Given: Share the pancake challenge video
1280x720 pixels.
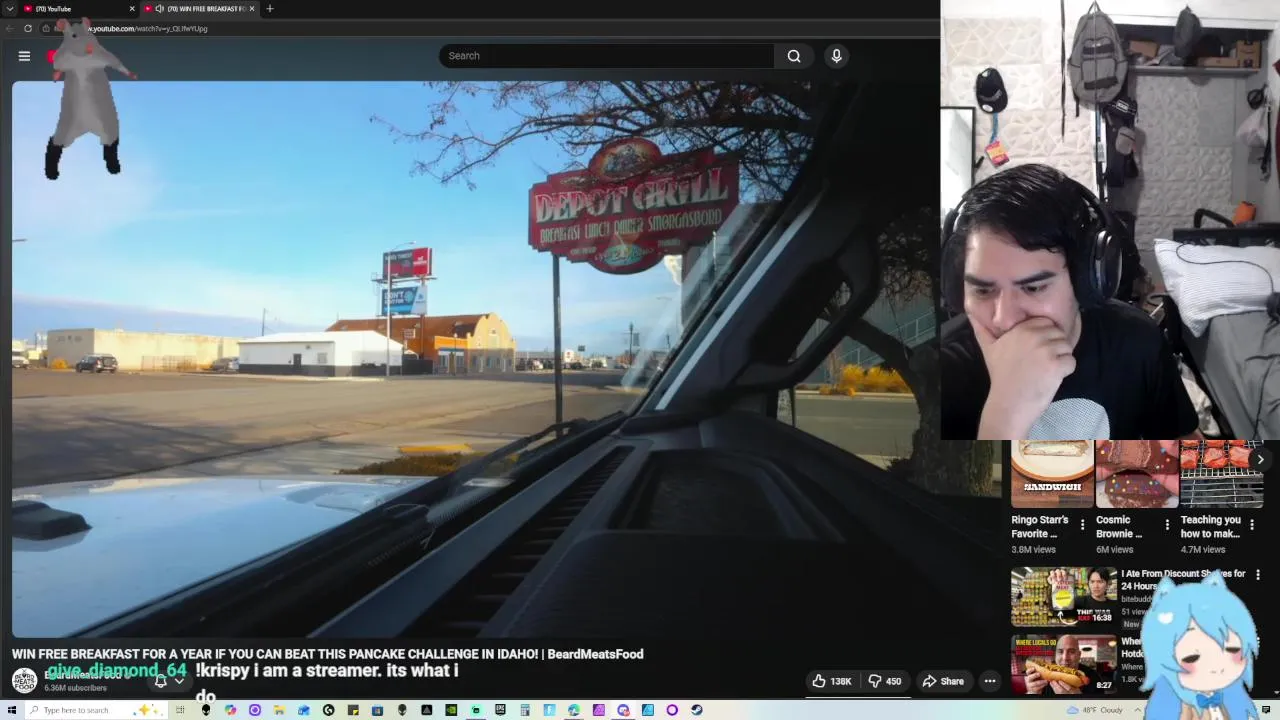Looking at the screenshot, I should pos(943,681).
